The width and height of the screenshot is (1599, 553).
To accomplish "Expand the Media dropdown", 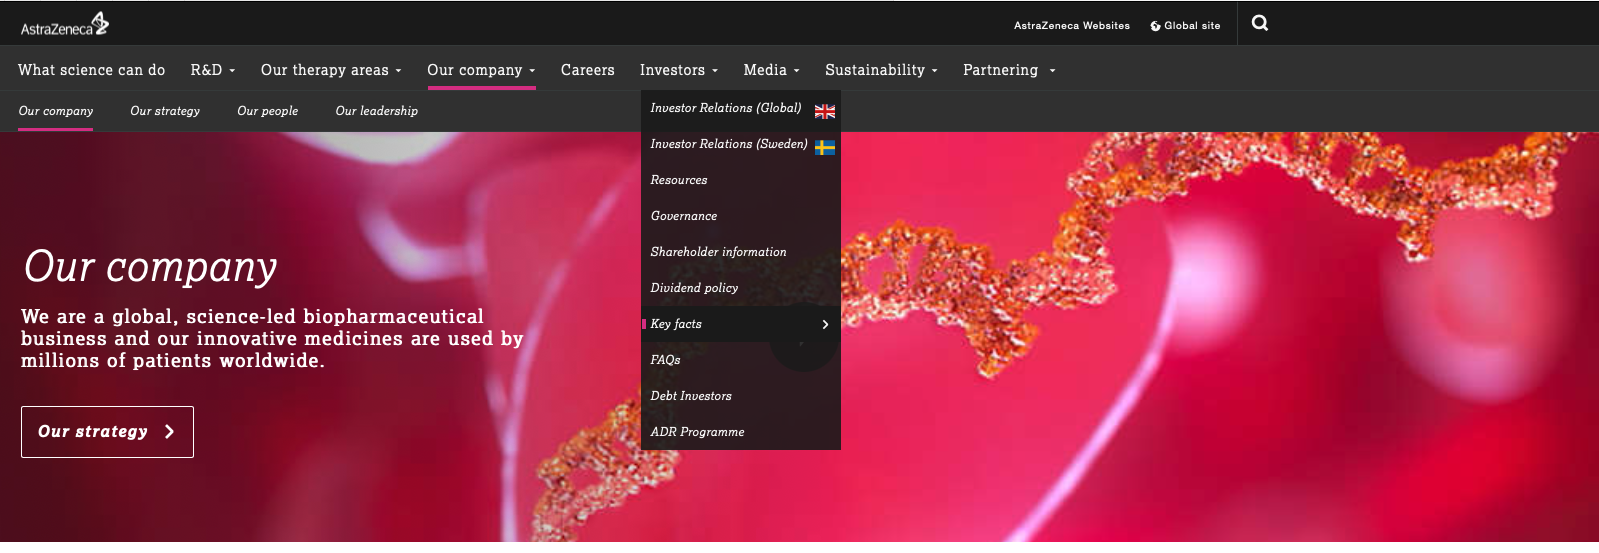I will pos(771,70).
